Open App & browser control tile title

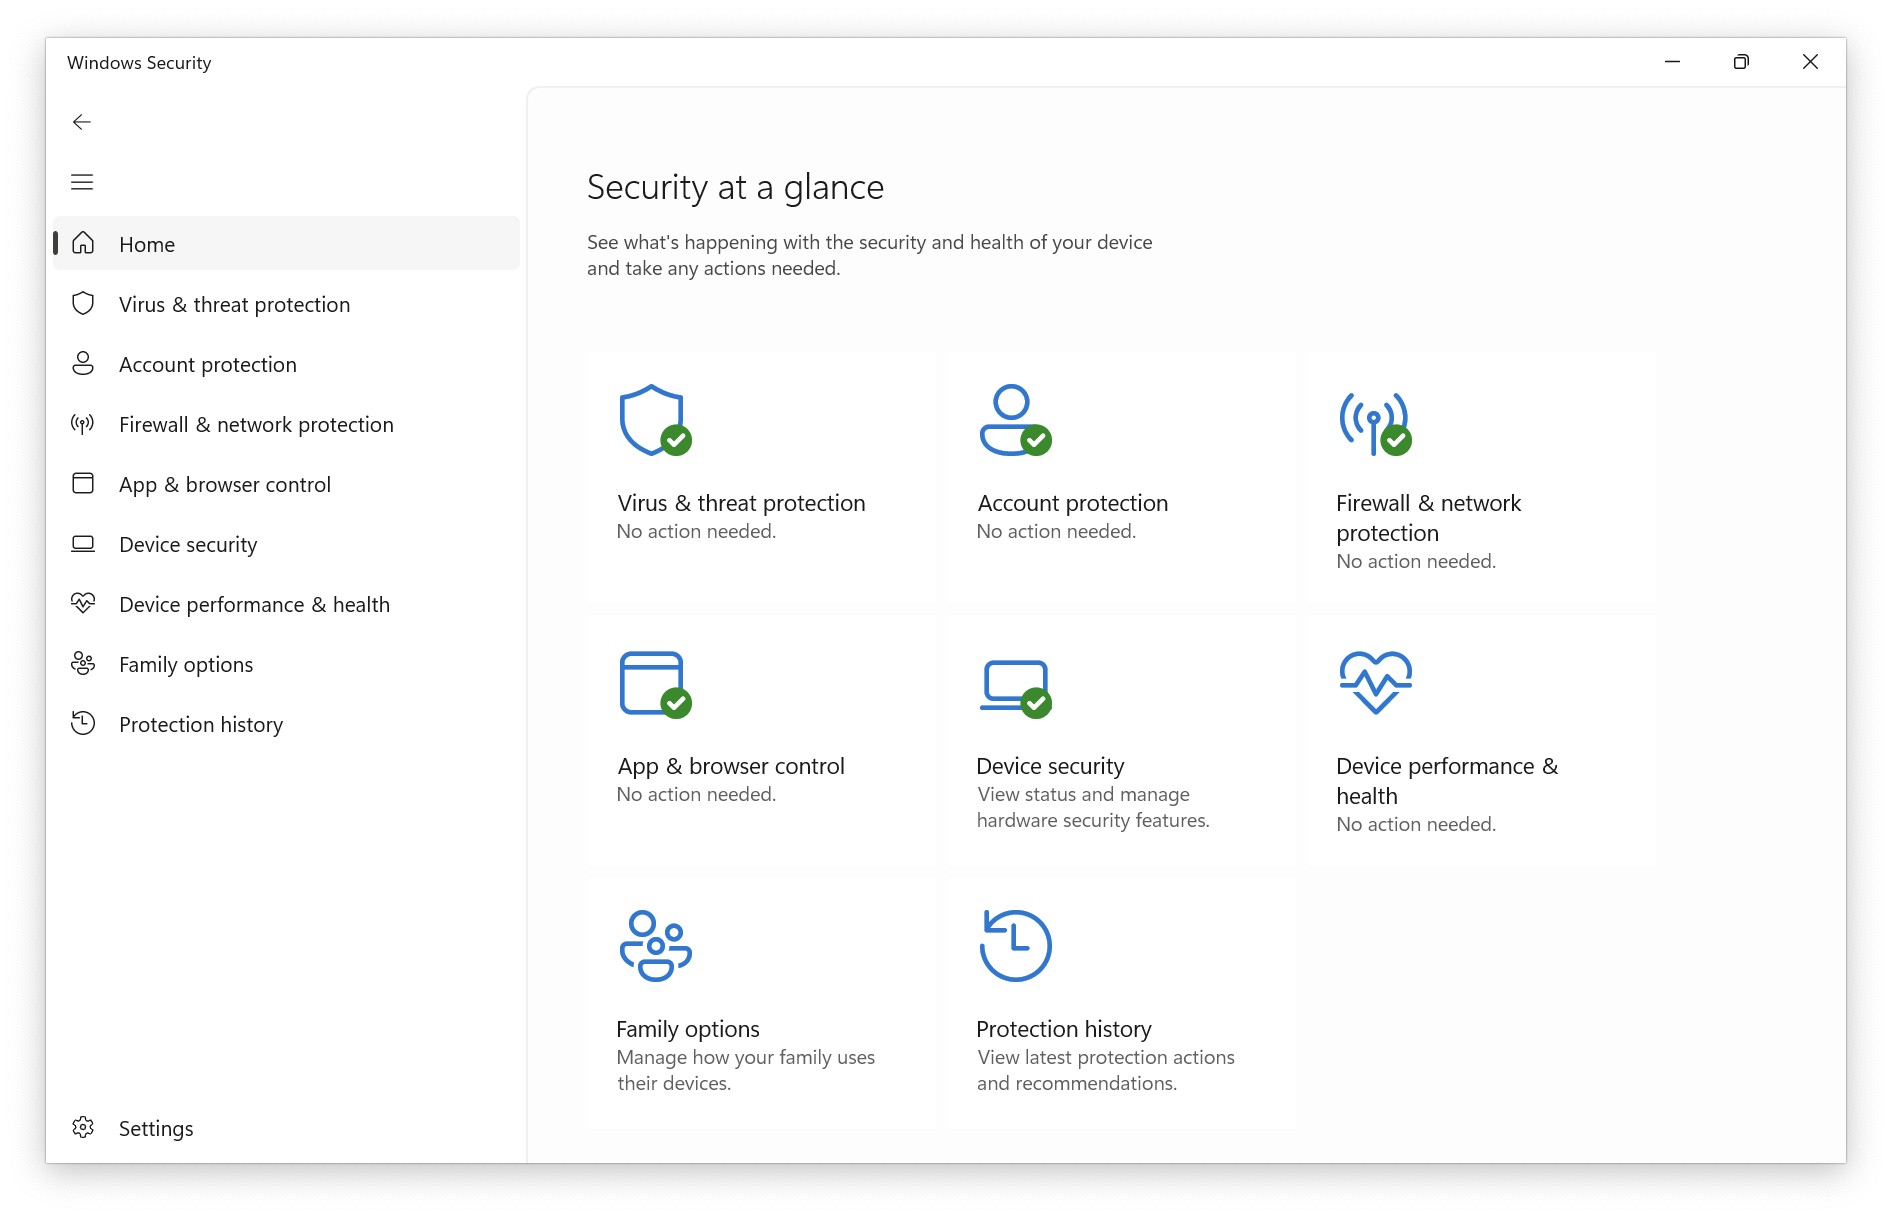click(730, 766)
